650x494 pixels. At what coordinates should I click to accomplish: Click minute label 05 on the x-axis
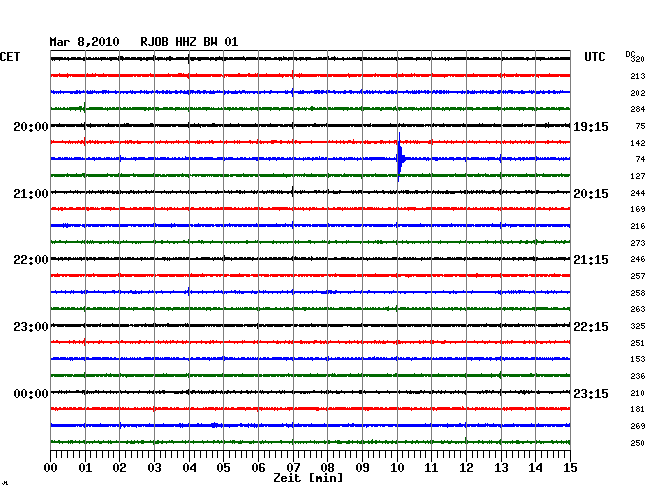tap(223, 468)
